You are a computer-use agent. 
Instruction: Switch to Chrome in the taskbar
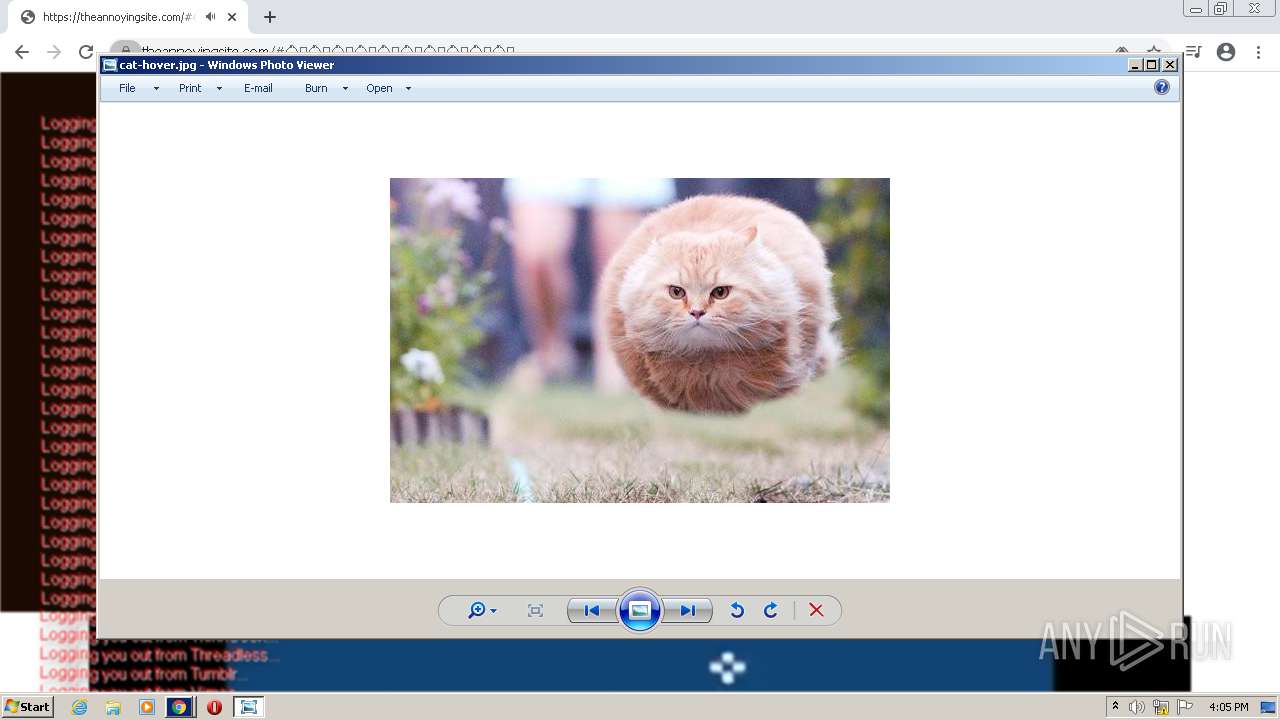[x=179, y=707]
